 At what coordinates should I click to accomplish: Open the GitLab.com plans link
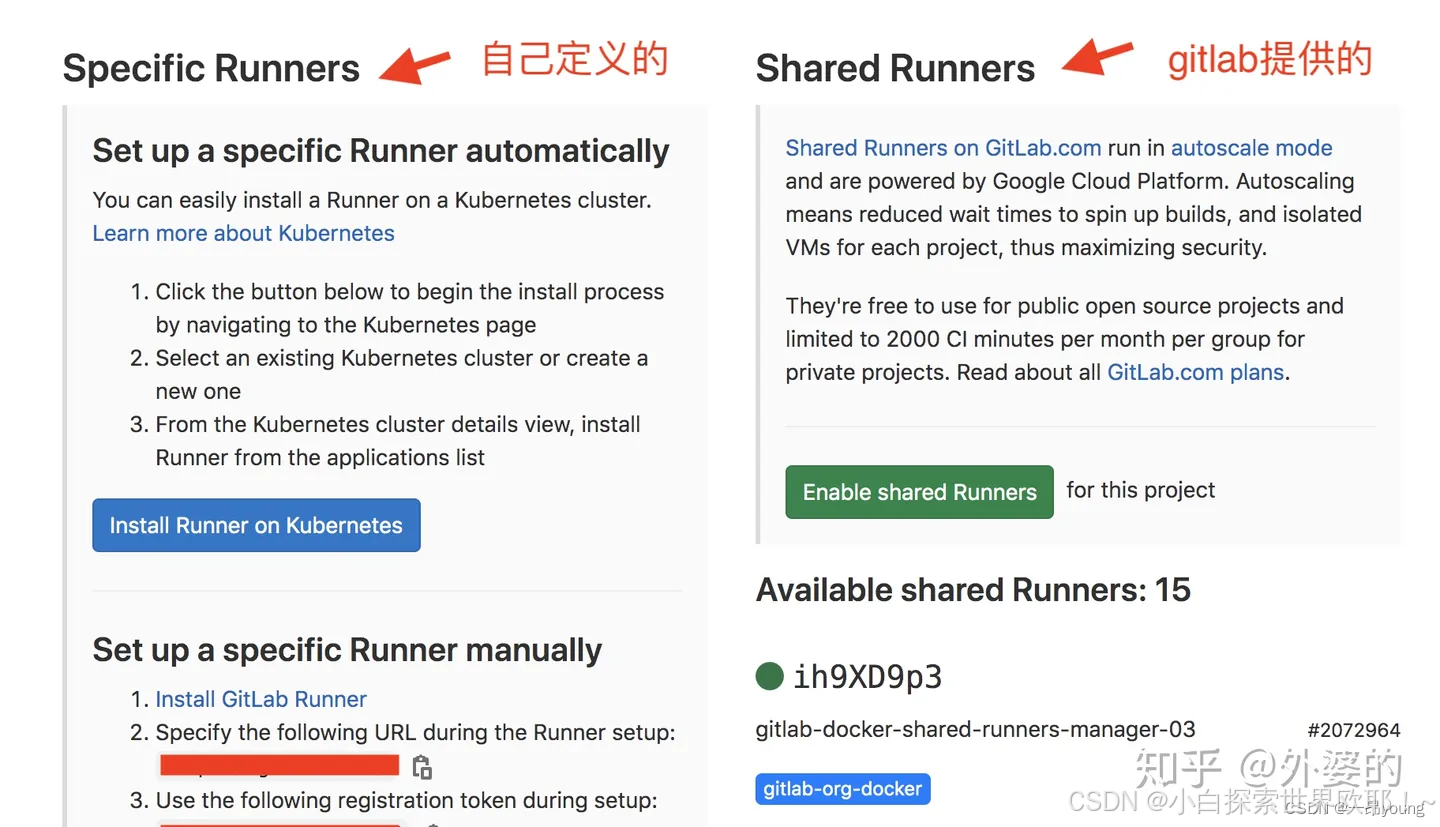coord(1195,372)
